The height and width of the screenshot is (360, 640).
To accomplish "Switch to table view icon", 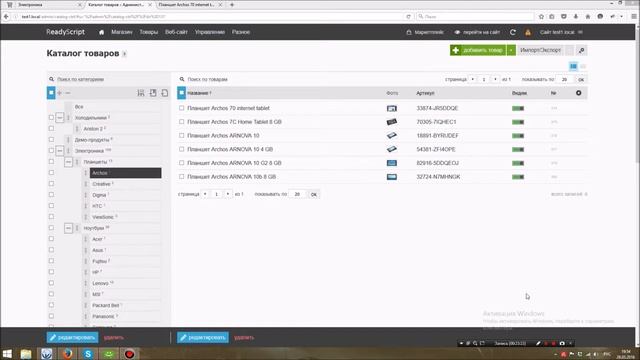I will click(573, 66).
